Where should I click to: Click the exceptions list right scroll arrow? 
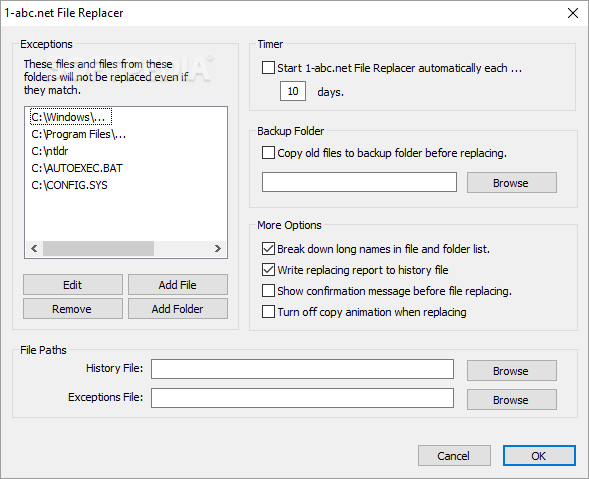coord(217,248)
